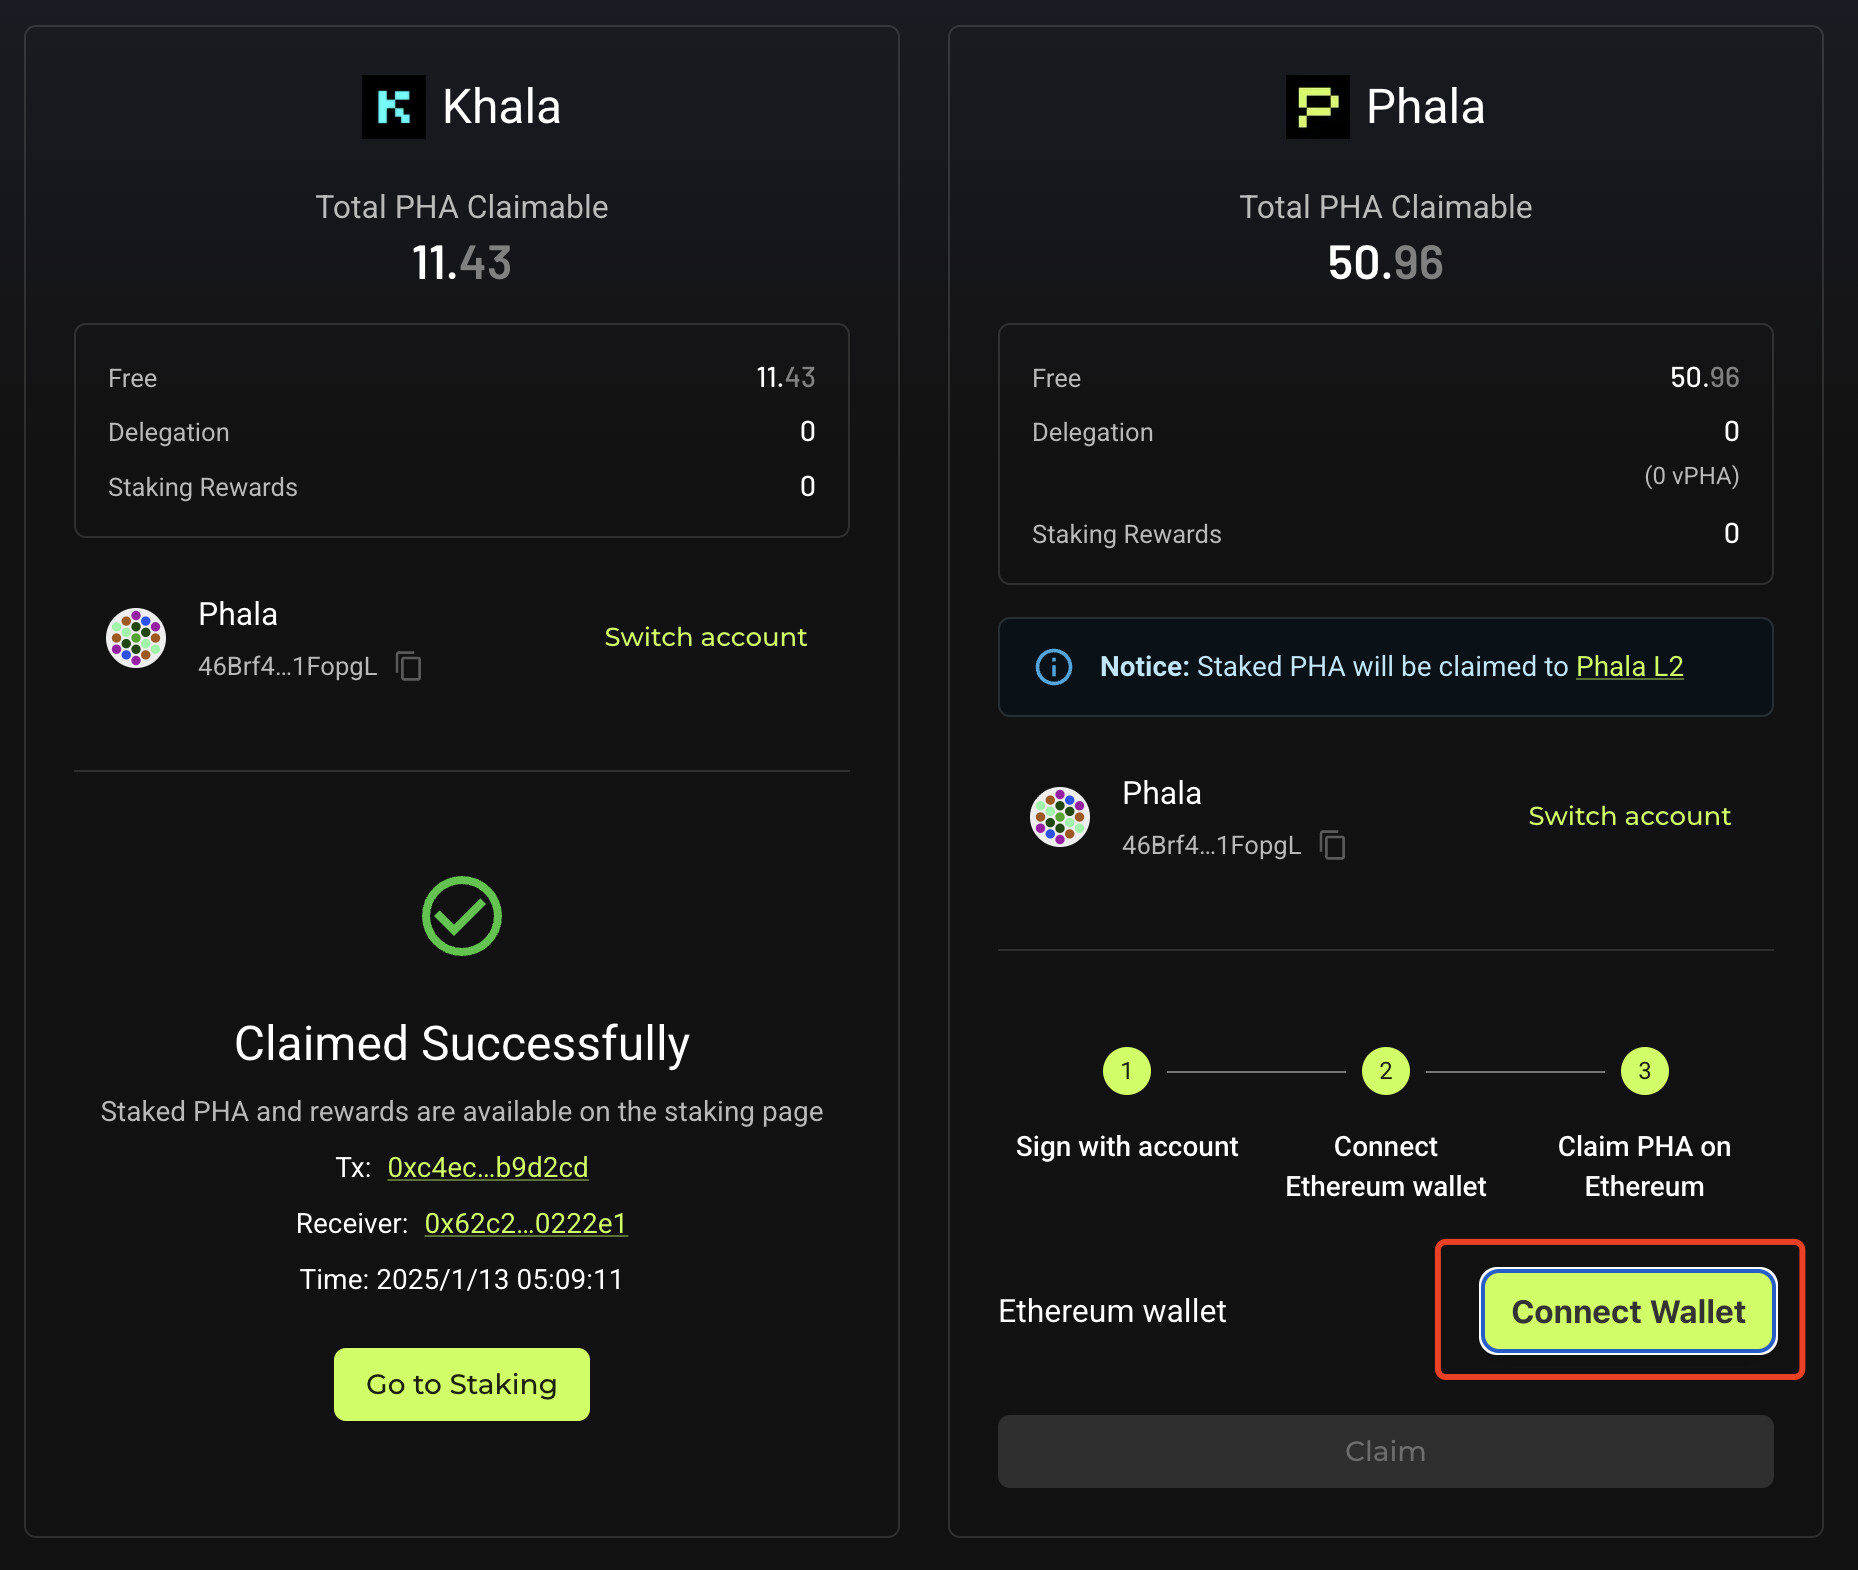Click the green success checkmark icon
Image resolution: width=1858 pixels, height=1570 pixels.
click(461, 916)
